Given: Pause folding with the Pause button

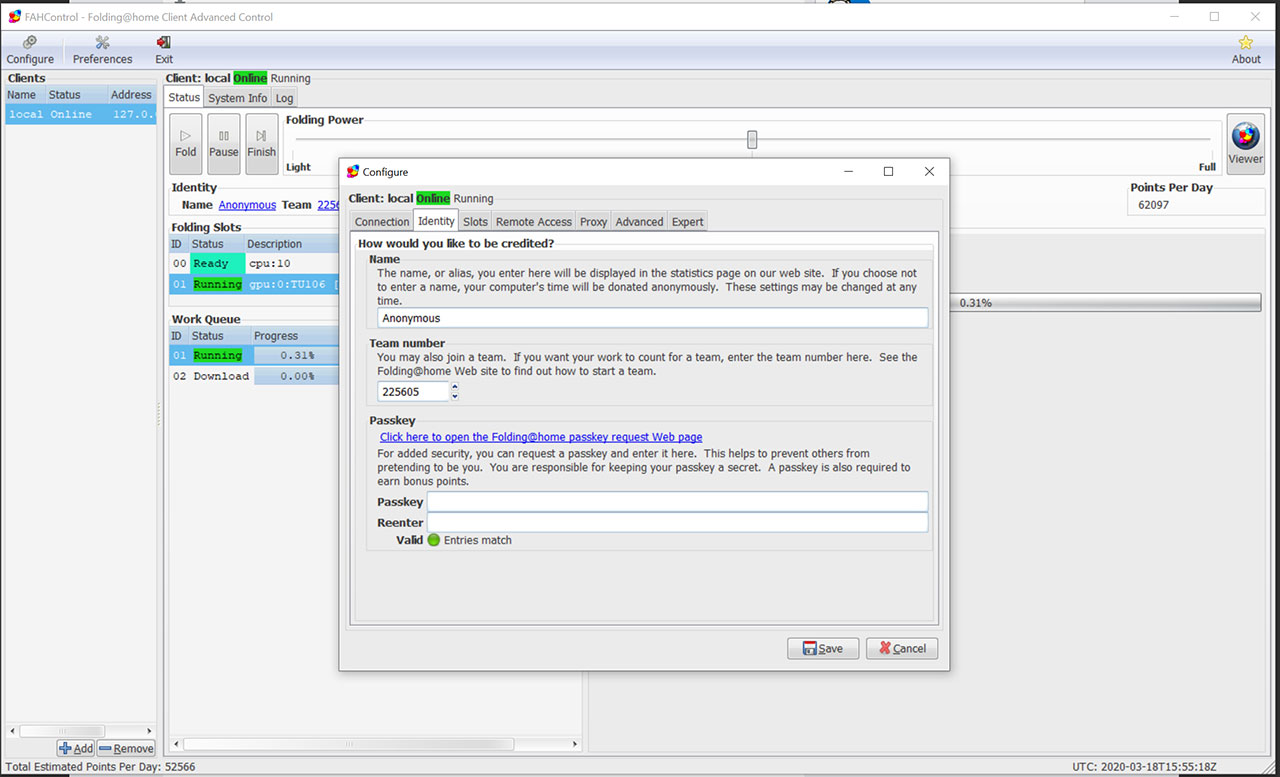Looking at the screenshot, I should 223,143.
